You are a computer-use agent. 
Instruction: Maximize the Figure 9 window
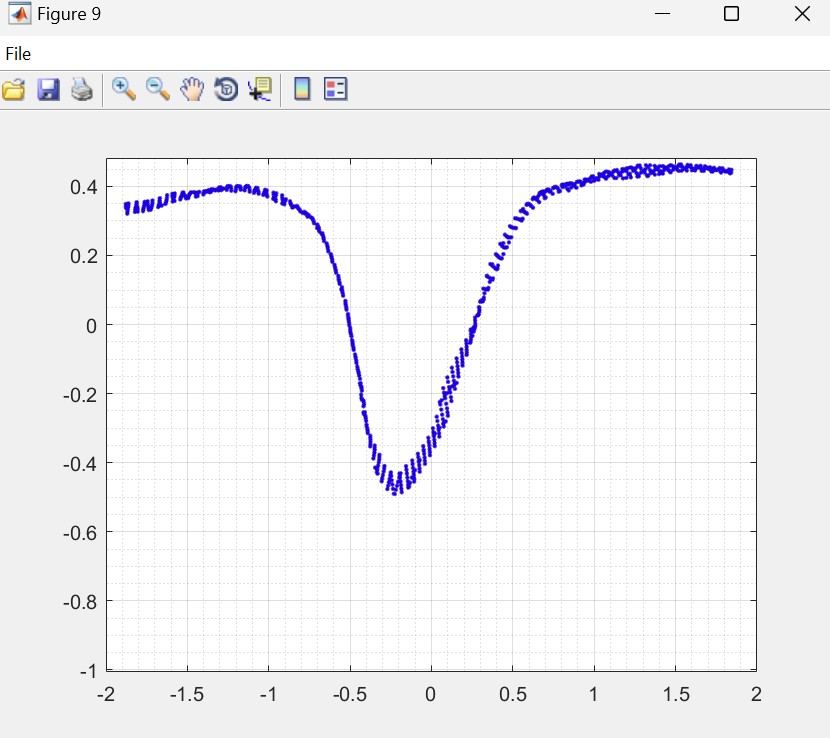(731, 14)
